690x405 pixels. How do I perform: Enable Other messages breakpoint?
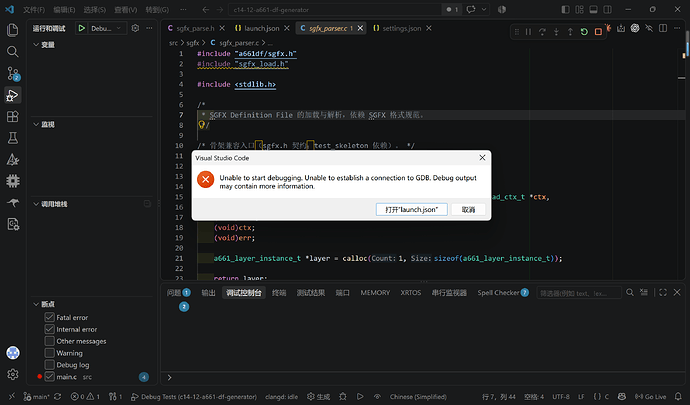[49, 341]
